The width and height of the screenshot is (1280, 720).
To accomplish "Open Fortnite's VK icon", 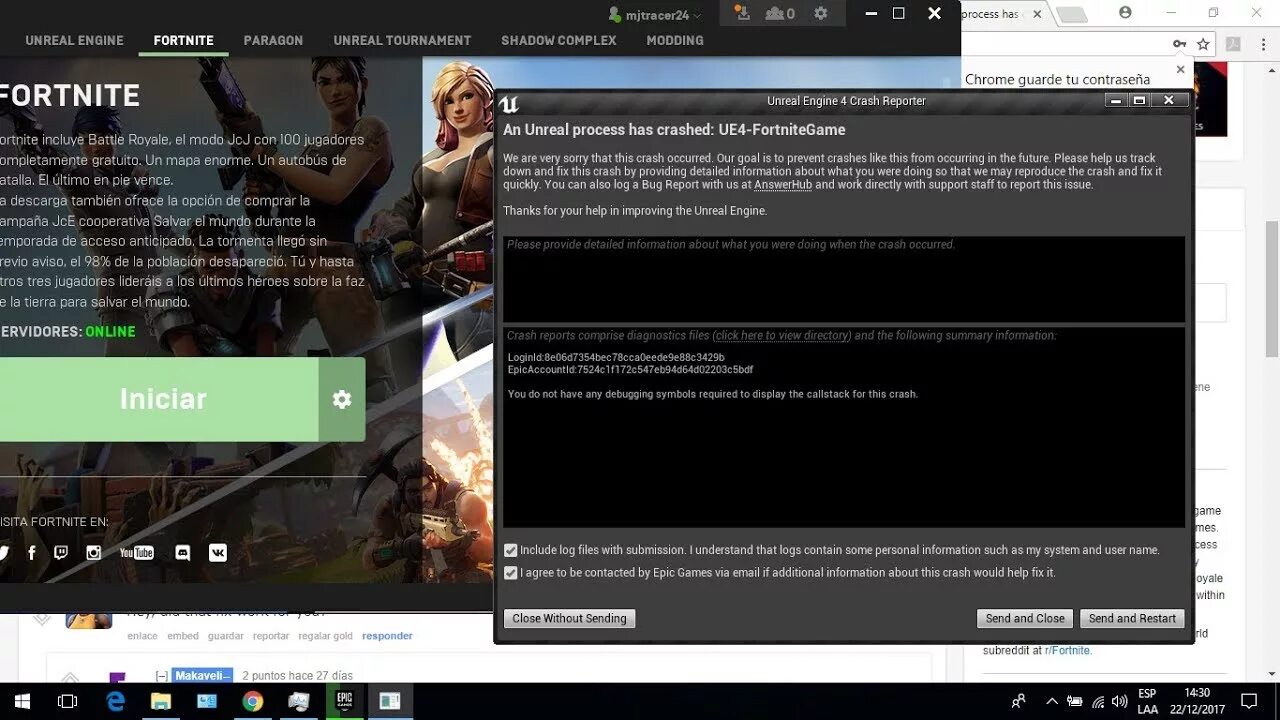I will [x=218, y=552].
